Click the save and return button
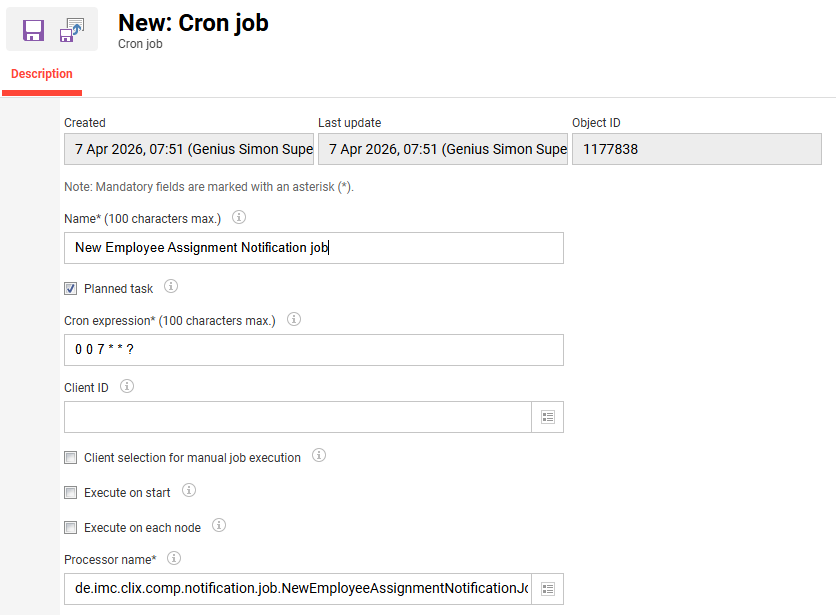The width and height of the screenshot is (836, 615). click(x=69, y=29)
